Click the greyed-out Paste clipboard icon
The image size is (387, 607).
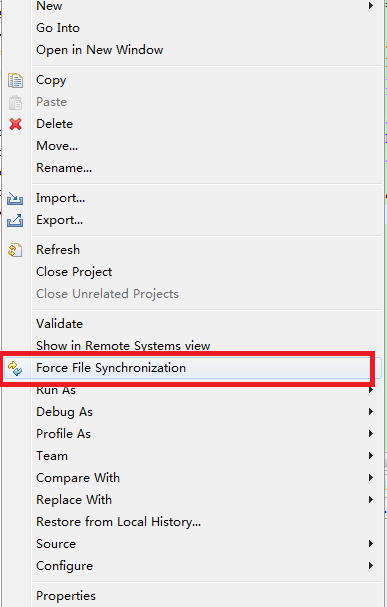pos(15,102)
